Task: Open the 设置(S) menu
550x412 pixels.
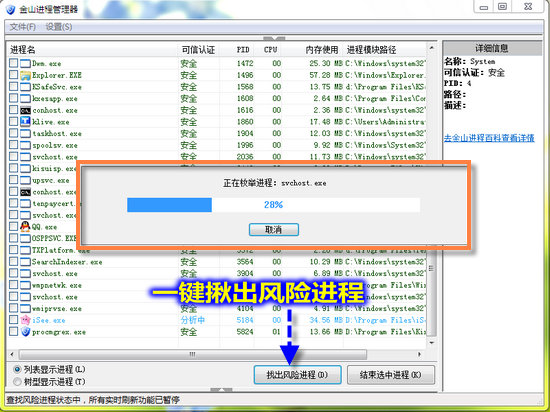Action: pos(59,27)
